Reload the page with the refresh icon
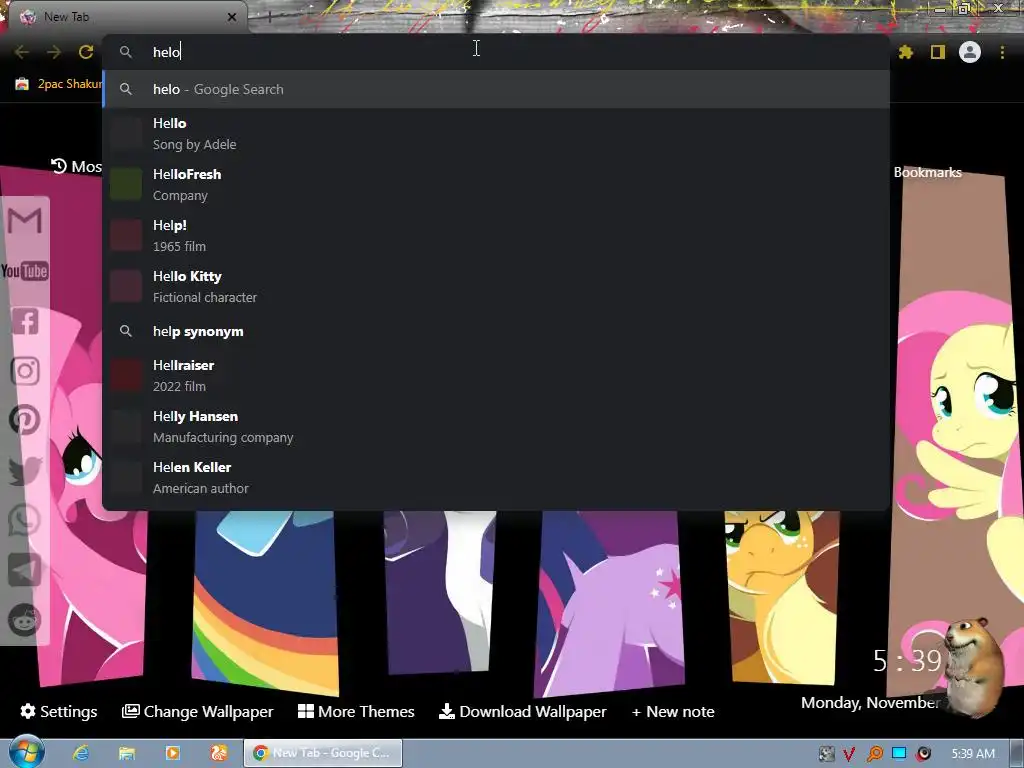The width and height of the screenshot is (1024, 768). click(x=86, y=52)
